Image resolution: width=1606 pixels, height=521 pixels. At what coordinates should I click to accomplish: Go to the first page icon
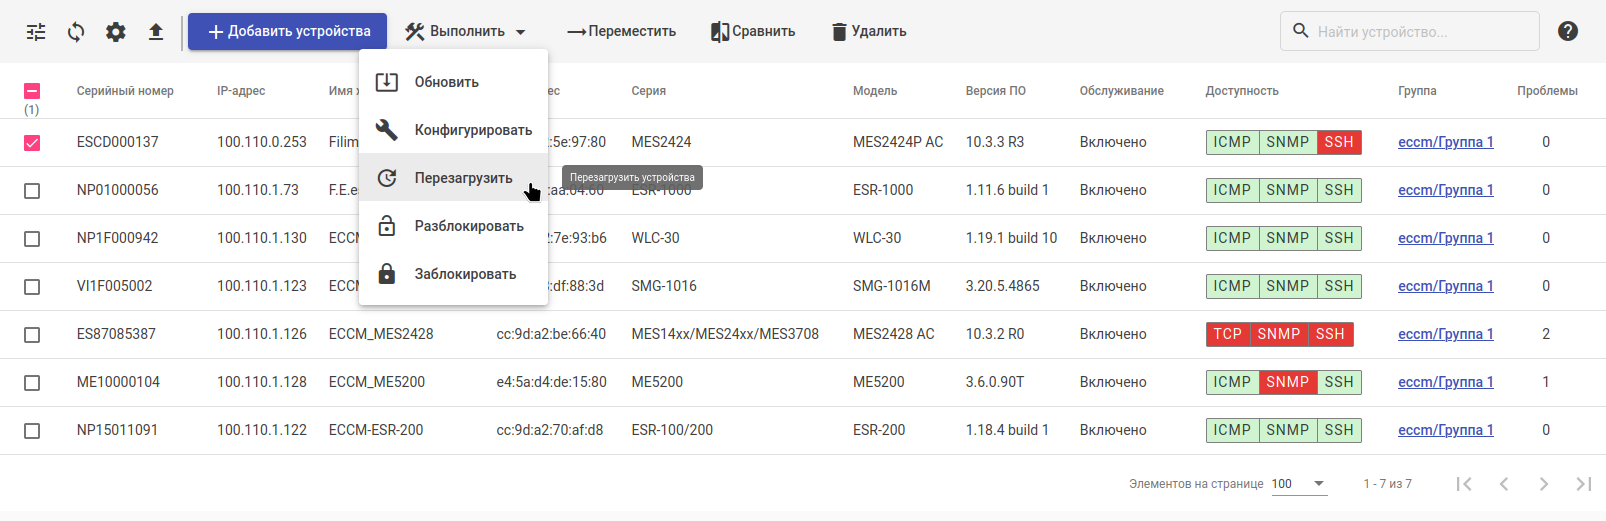point(1464,484)
